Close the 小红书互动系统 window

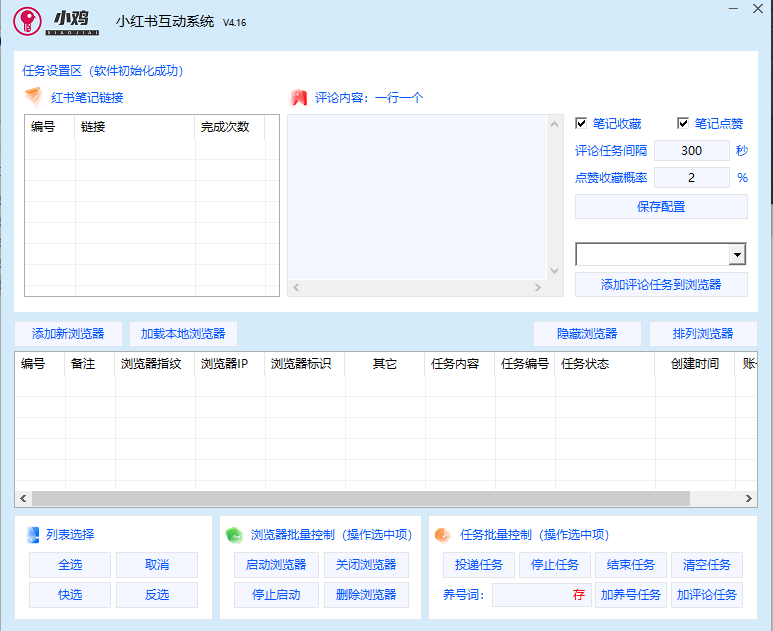(758, 9)
